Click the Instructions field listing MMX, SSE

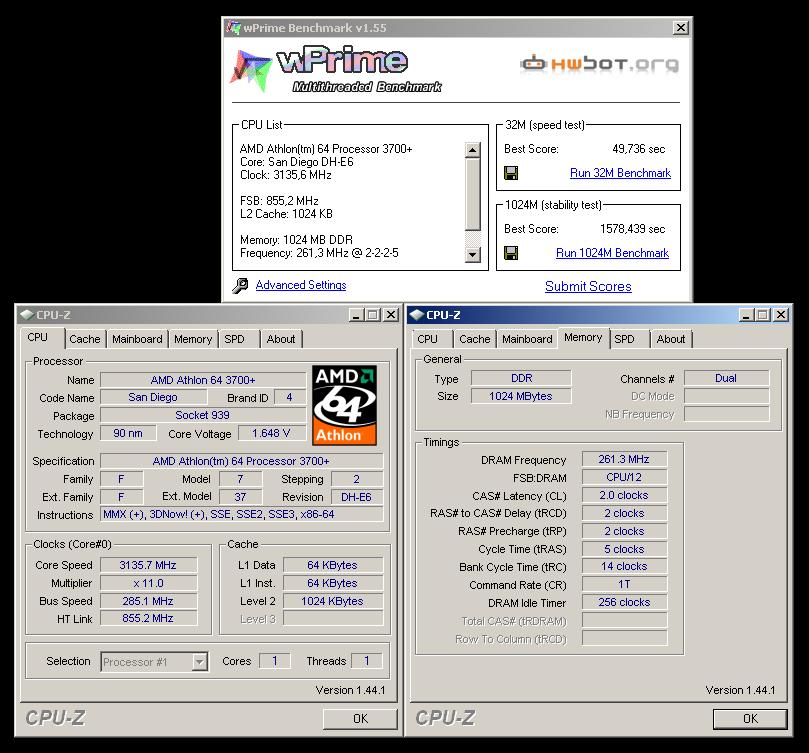[241, 515]
